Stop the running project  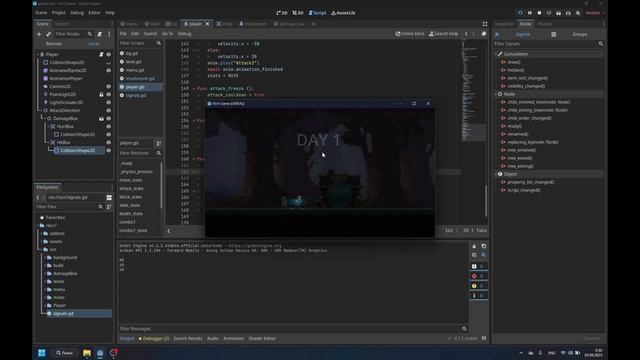click(539, 13)
